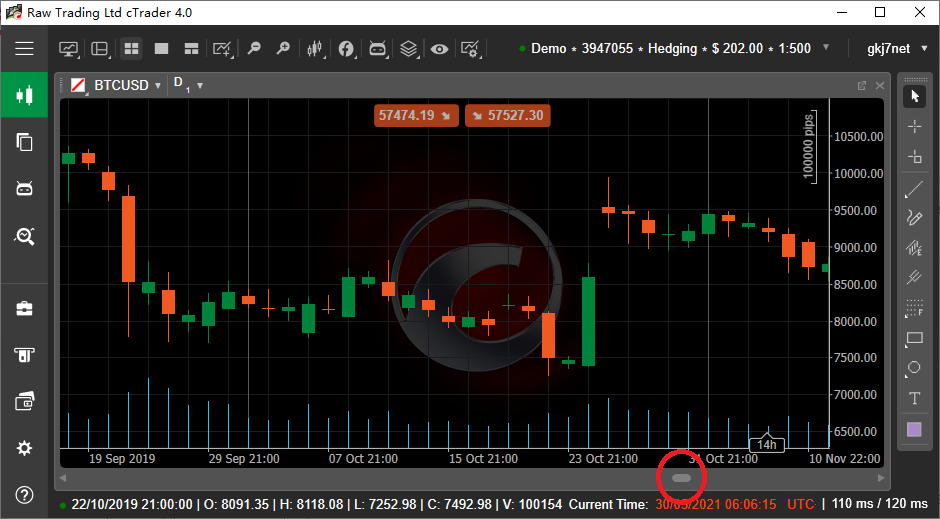Select the Andrews pitchfork tool
Screen dimensions: 940x519
click(x=914, y=277)
